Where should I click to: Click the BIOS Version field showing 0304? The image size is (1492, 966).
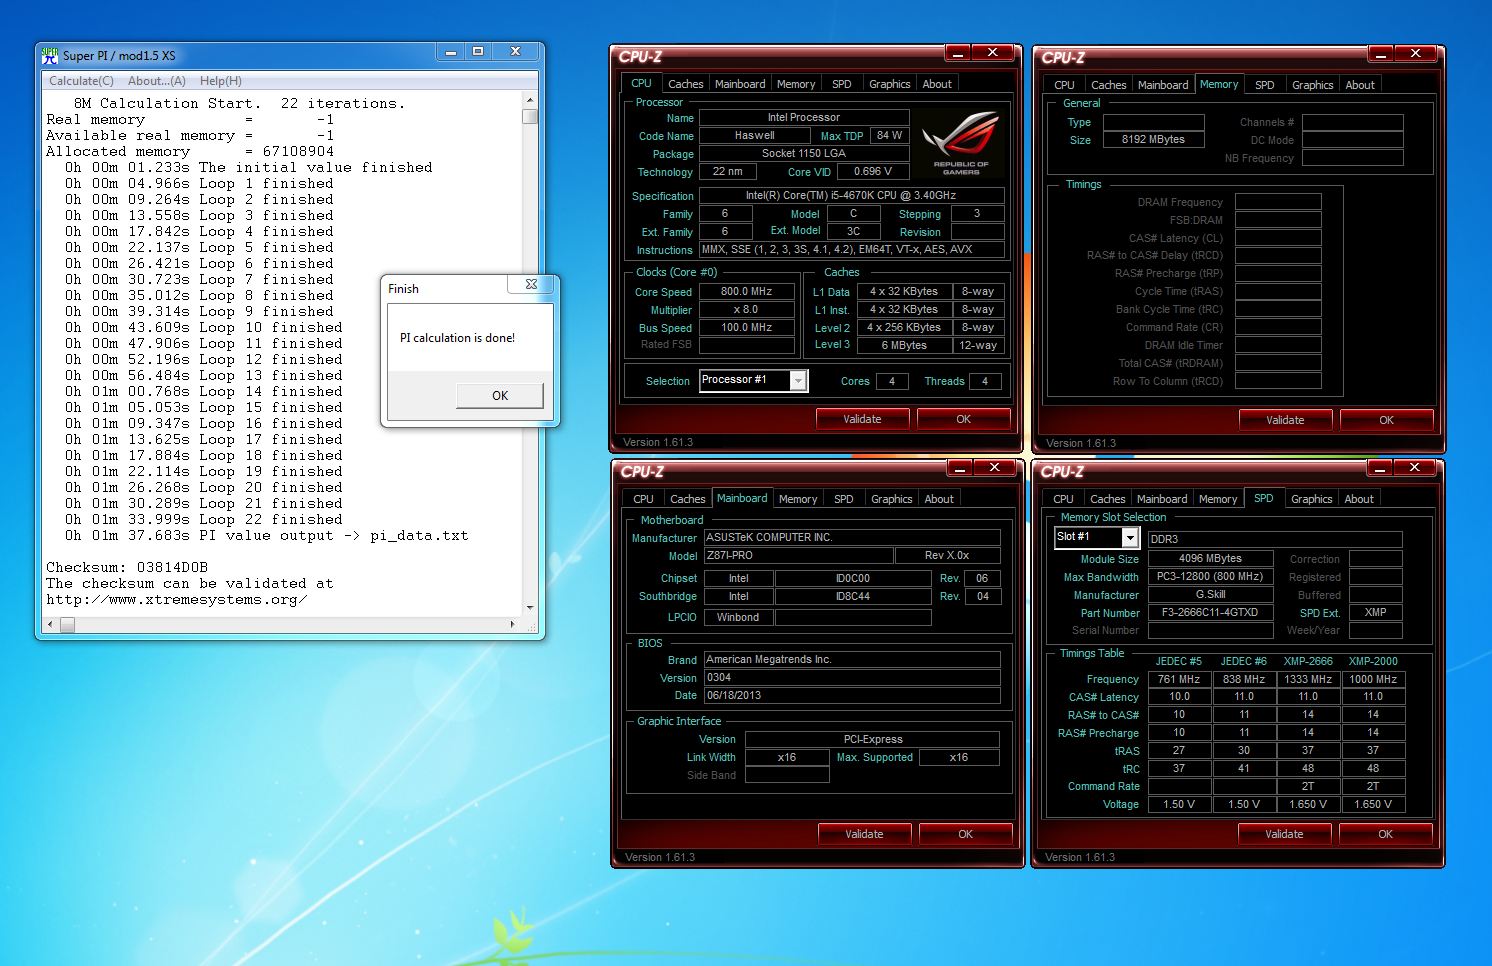click(852, 678)
